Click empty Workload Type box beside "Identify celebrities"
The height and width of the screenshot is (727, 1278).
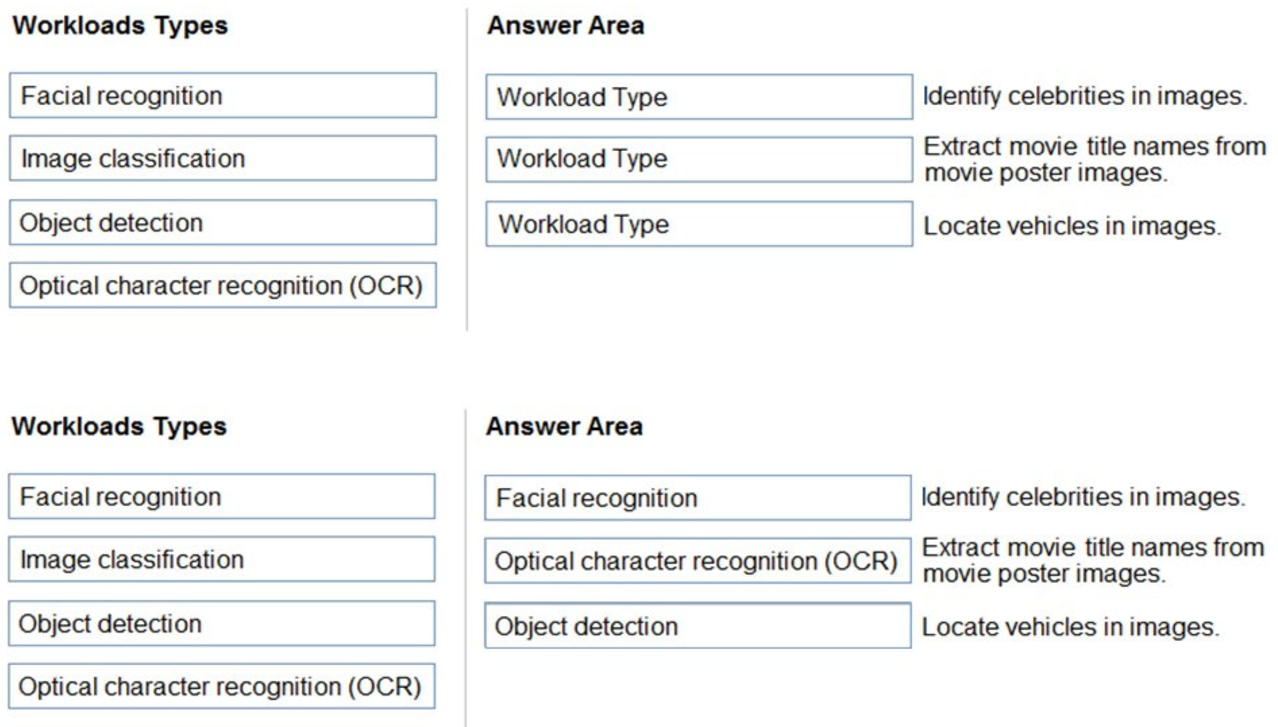pyautogui.click(x=699, y=97)
